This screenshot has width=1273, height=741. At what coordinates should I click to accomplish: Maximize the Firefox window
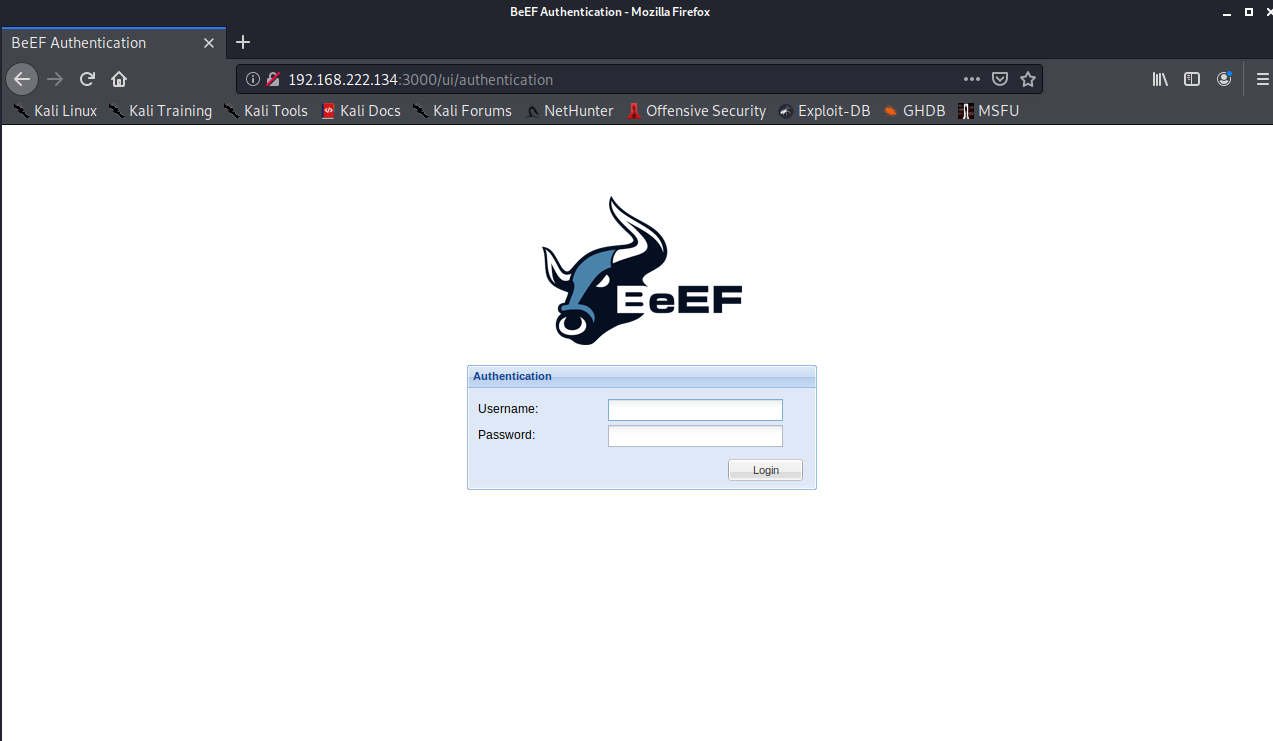(1247, 12)
